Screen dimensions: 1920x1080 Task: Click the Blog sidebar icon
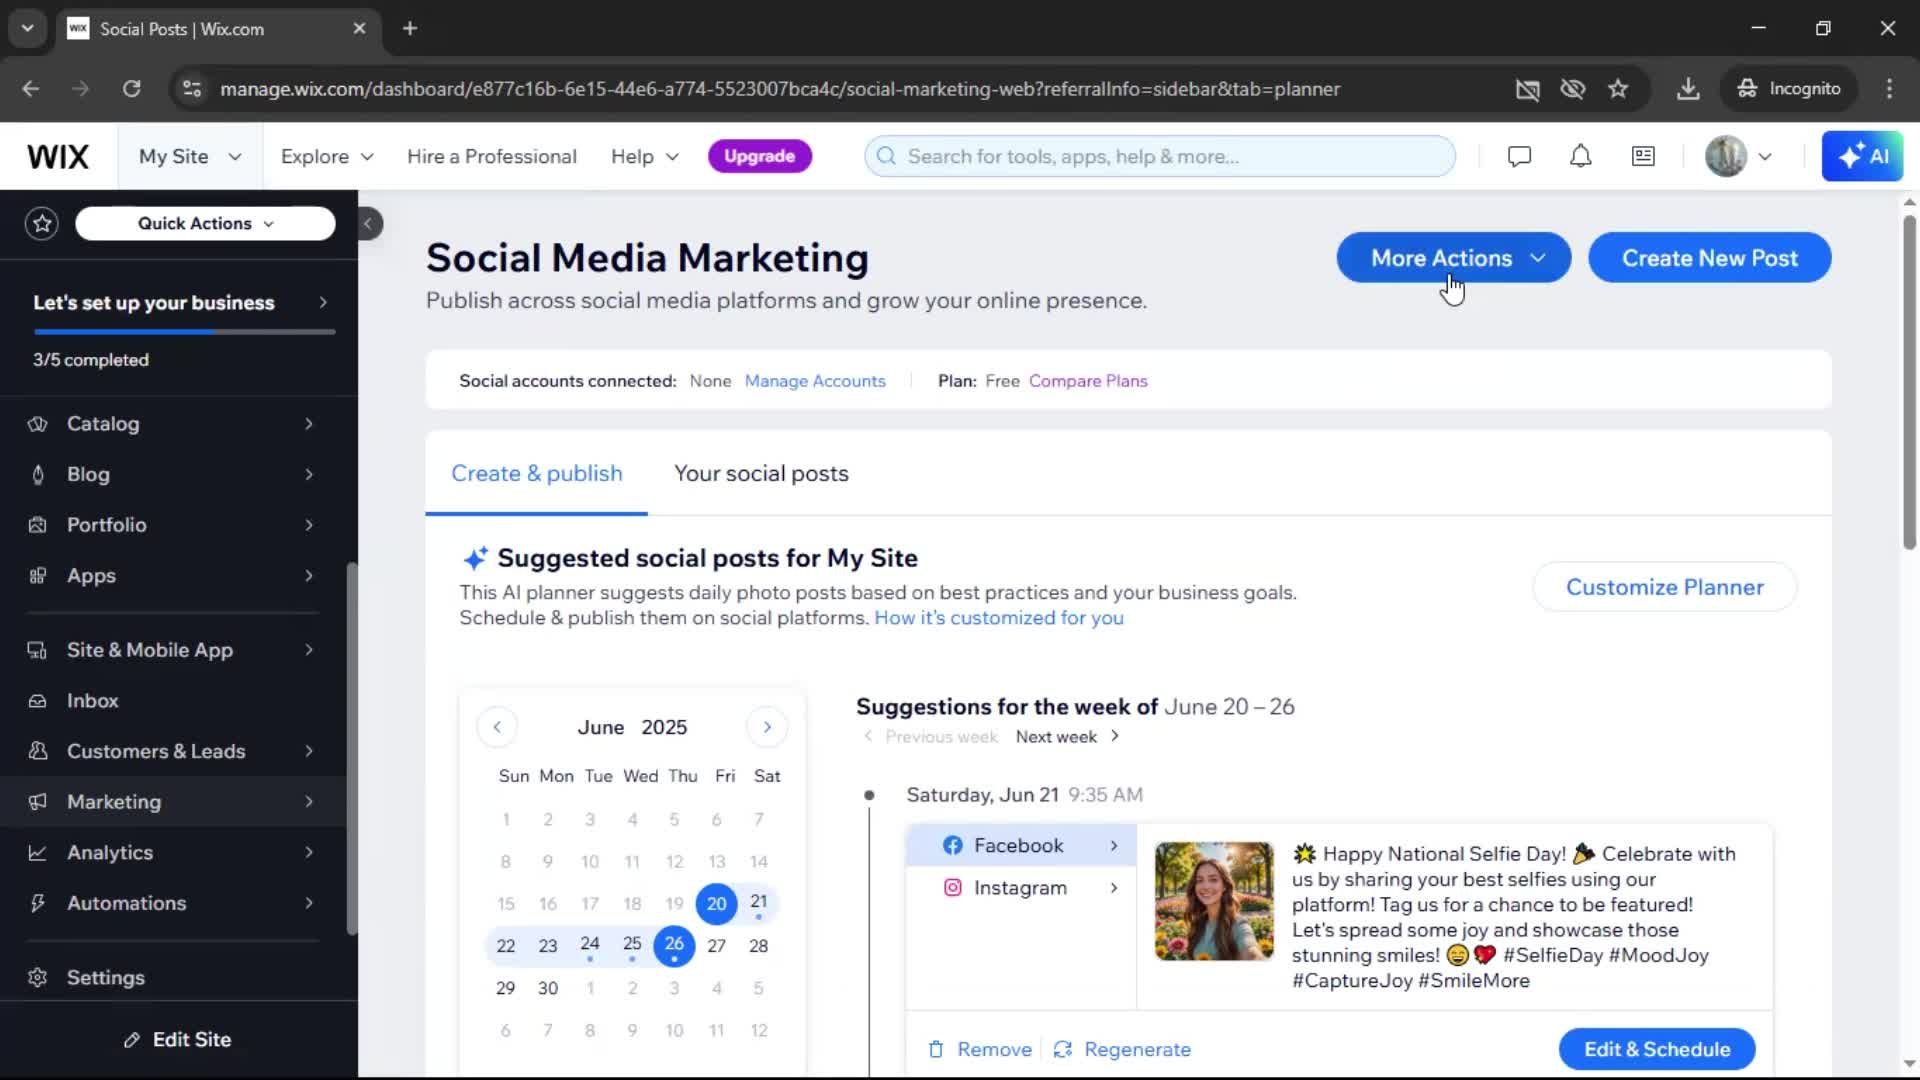click(x=38, y=475)
